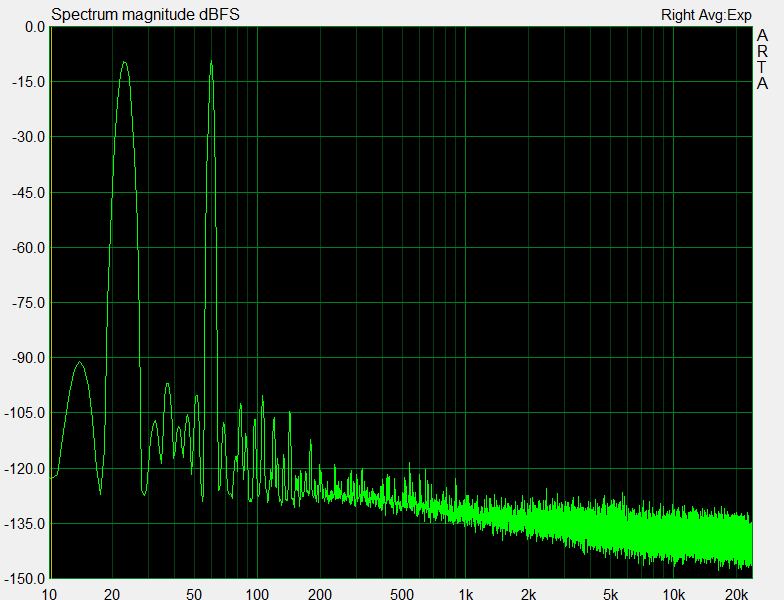Click the 10 Hz frequency label
The height and width of the screenshot is (600, 784).
click(x=49, y=594)
